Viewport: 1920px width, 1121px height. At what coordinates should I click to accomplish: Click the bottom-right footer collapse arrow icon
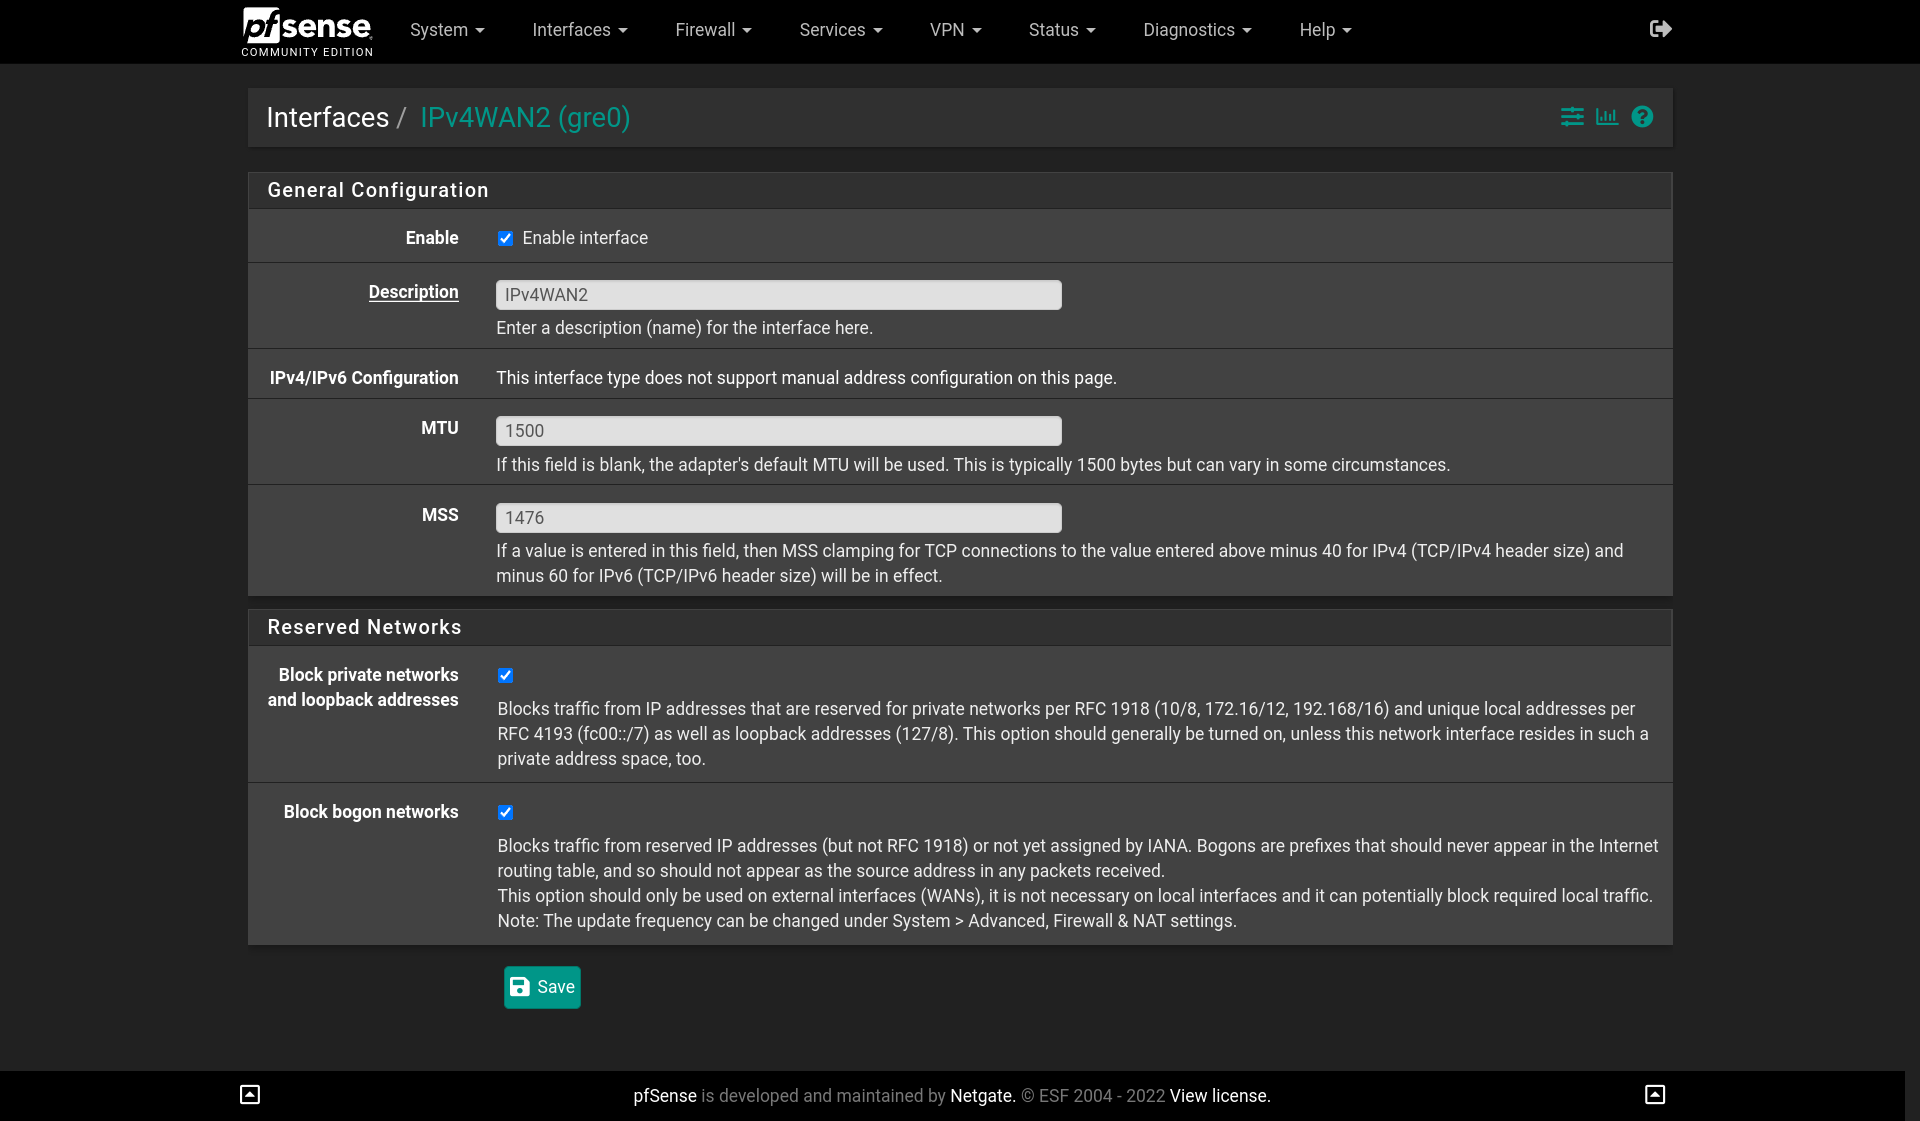[x=1655, y=1095]
